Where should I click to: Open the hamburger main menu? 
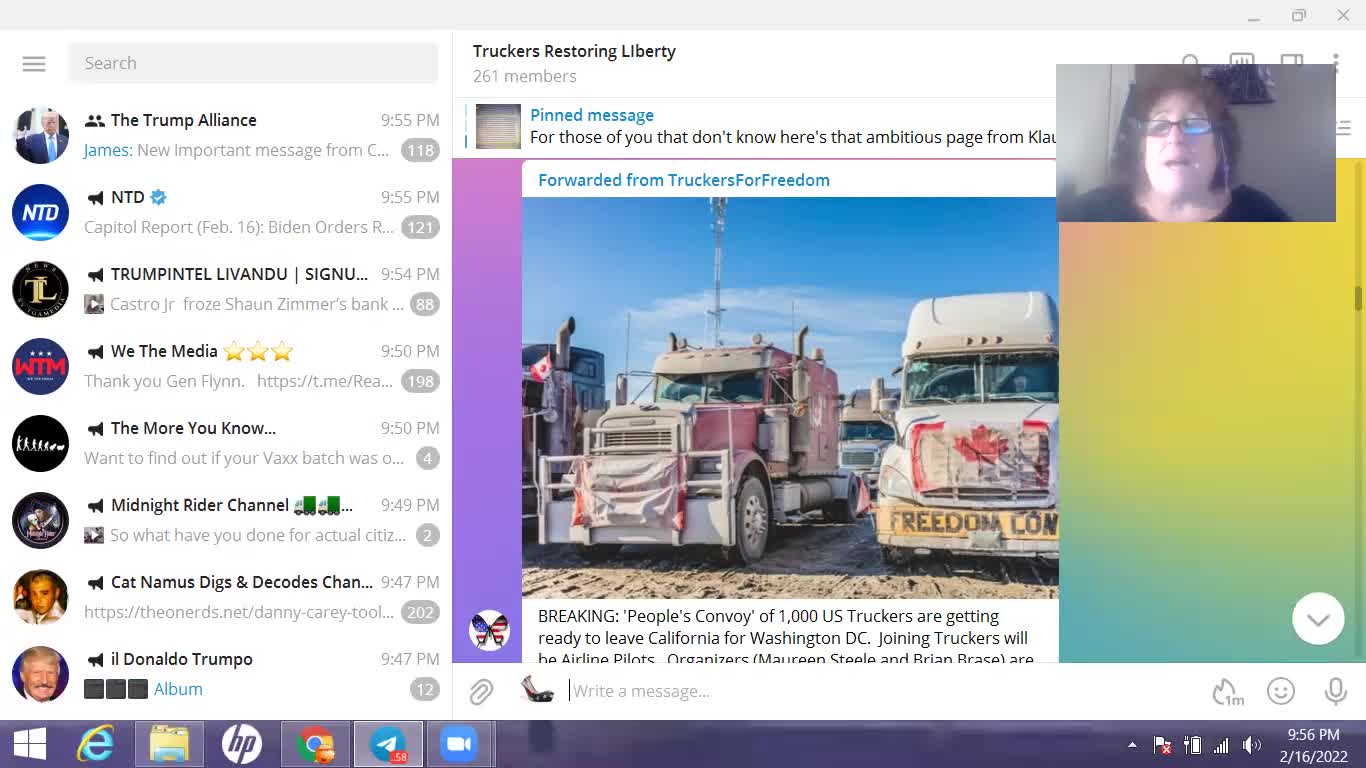[x=34, y=63]
